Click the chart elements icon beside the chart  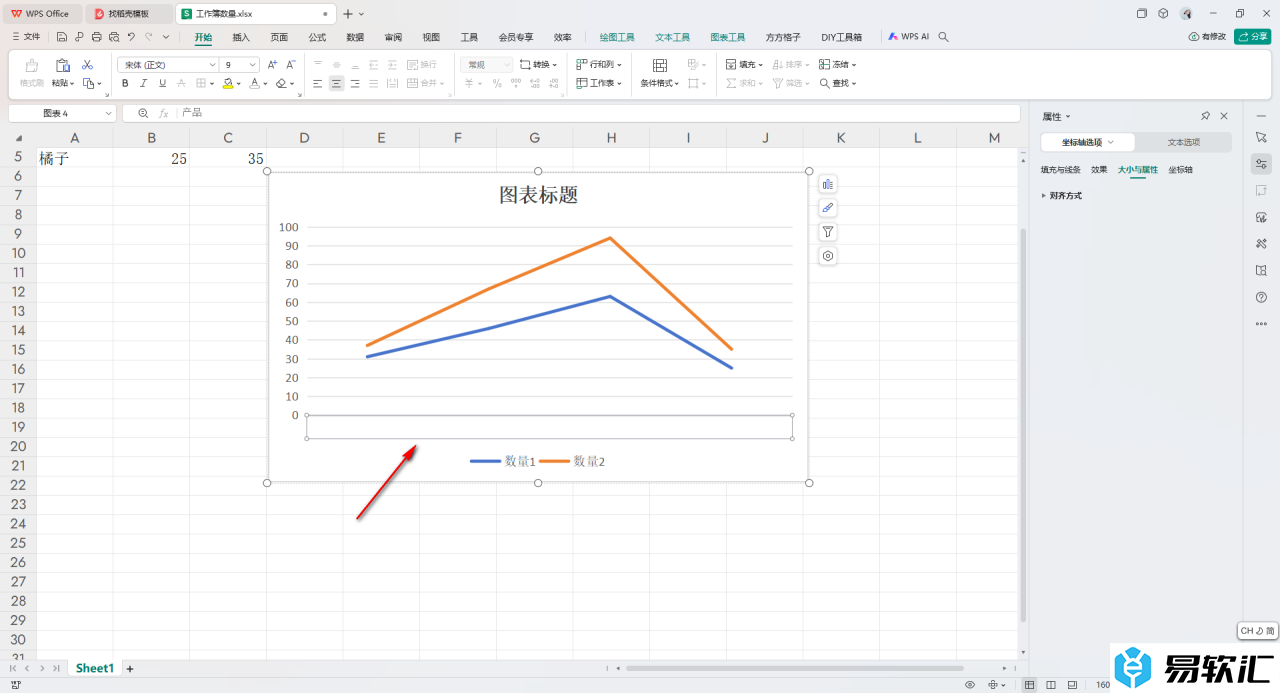coord(828,184)
